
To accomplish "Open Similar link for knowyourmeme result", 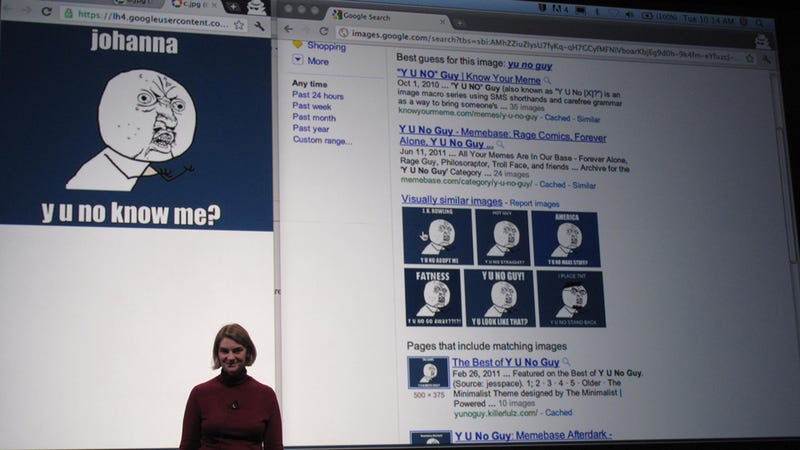I will coord(588,119).
